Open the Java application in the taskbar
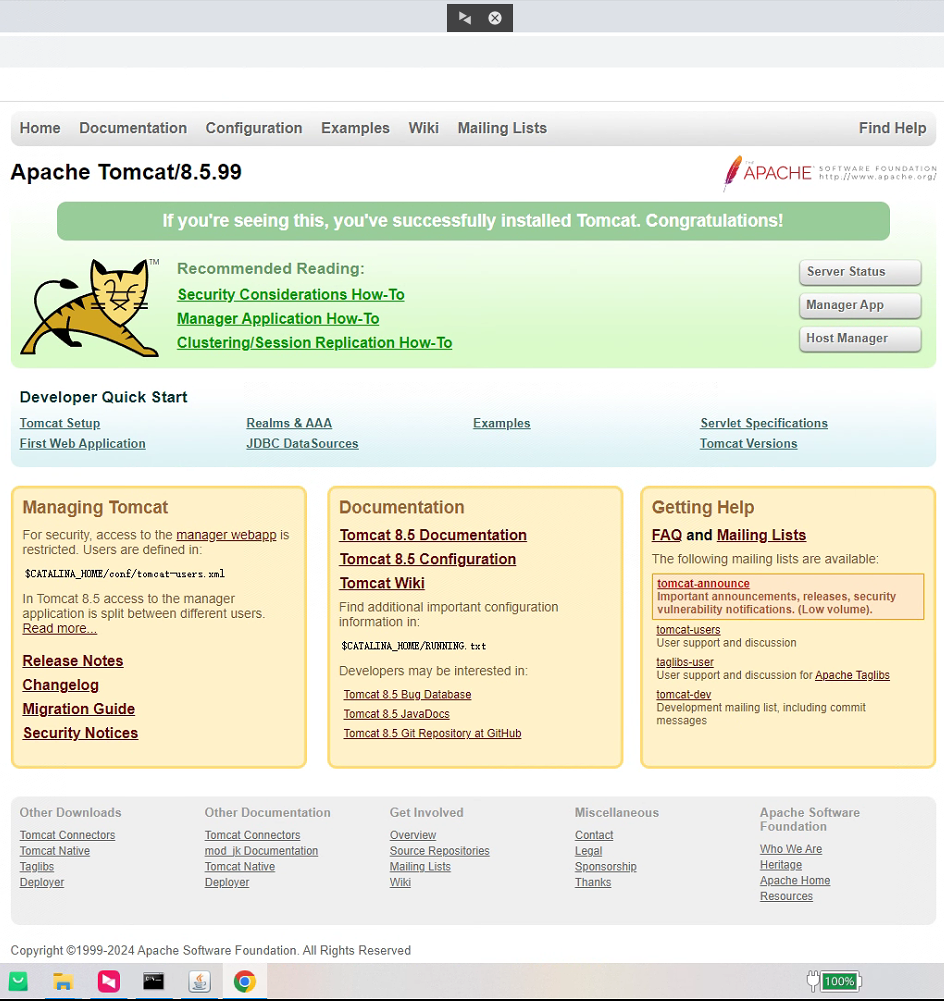The image size is (944, 1001). click(x=199, y=981)
